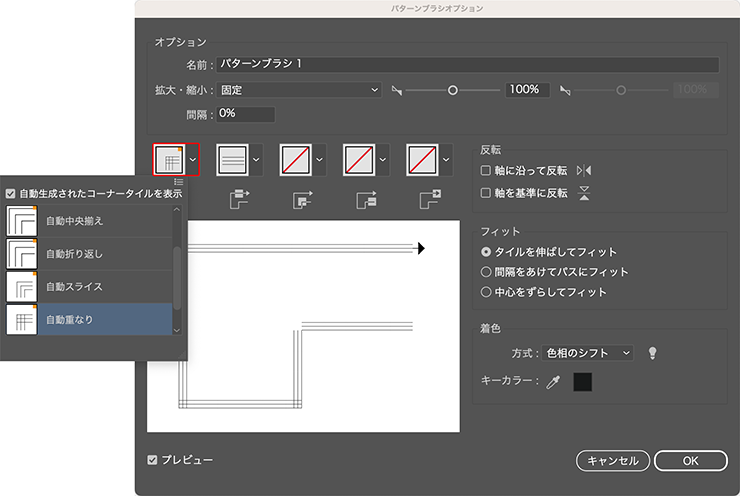Select 間隔をあけてパスにフィット radio option

pyautogui.click(x=487, y=272)
